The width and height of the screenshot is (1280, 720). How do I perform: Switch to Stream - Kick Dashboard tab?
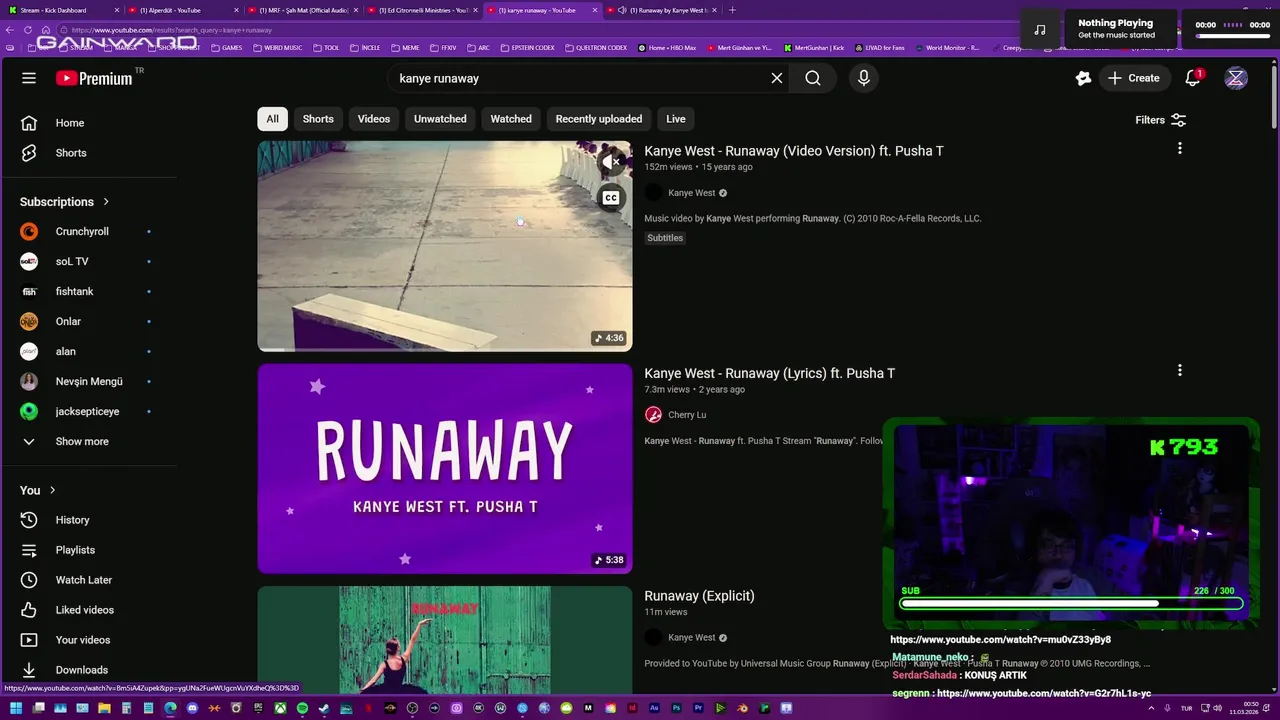pos(60,10)
